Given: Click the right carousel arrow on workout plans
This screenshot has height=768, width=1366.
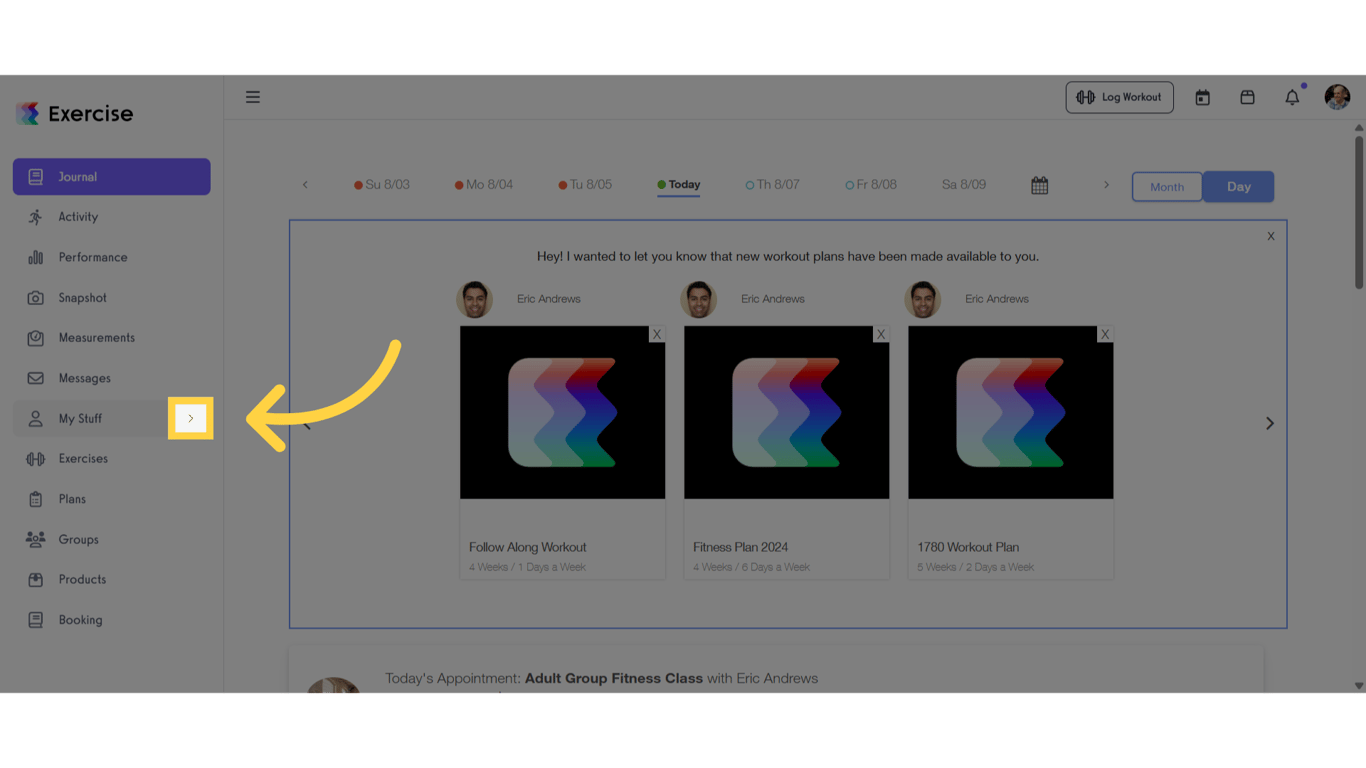Looking at the screenshot, I should click(1269, 423).
